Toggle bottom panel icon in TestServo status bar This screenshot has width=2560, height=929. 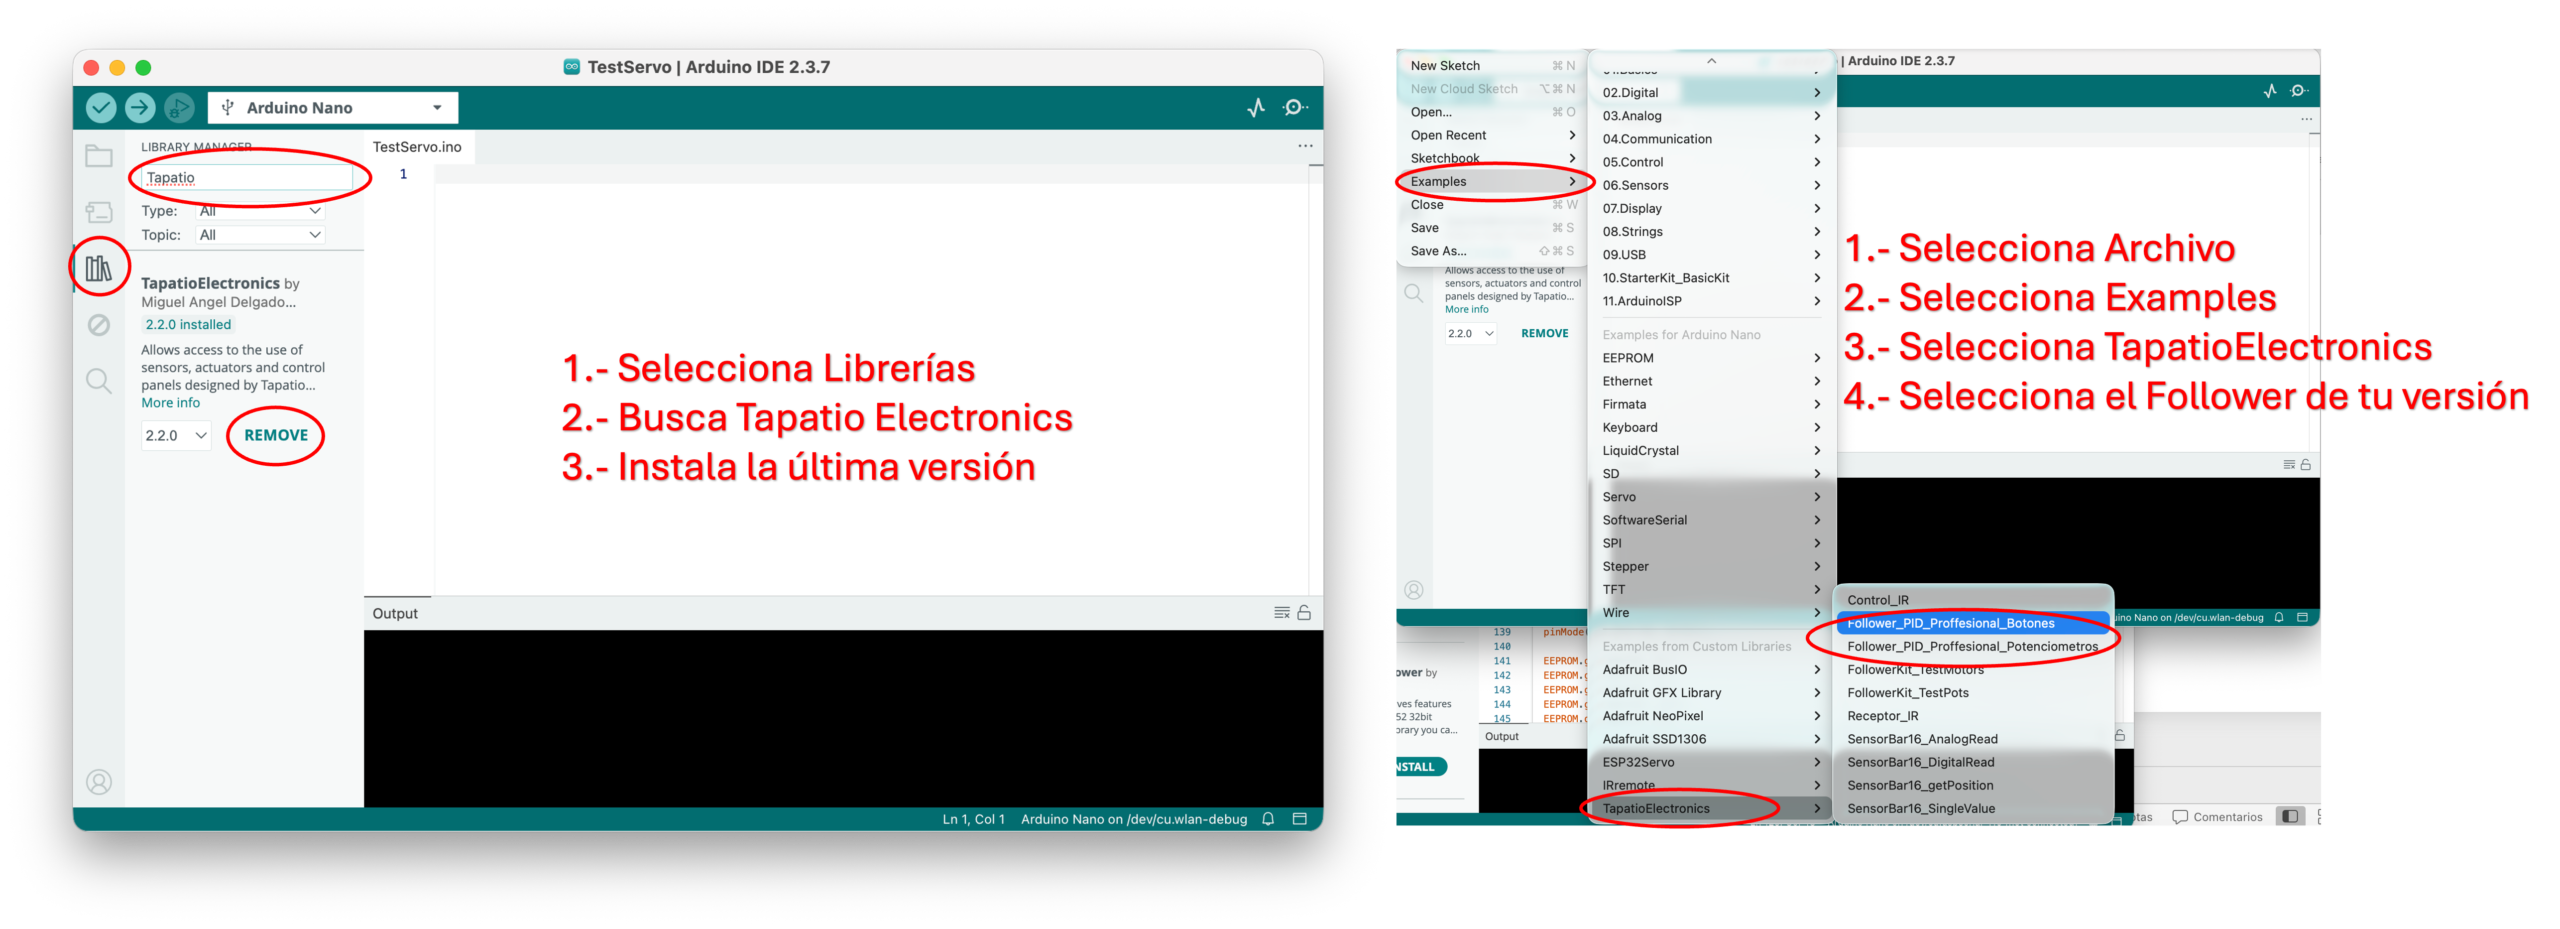[x=1299, y=818]
